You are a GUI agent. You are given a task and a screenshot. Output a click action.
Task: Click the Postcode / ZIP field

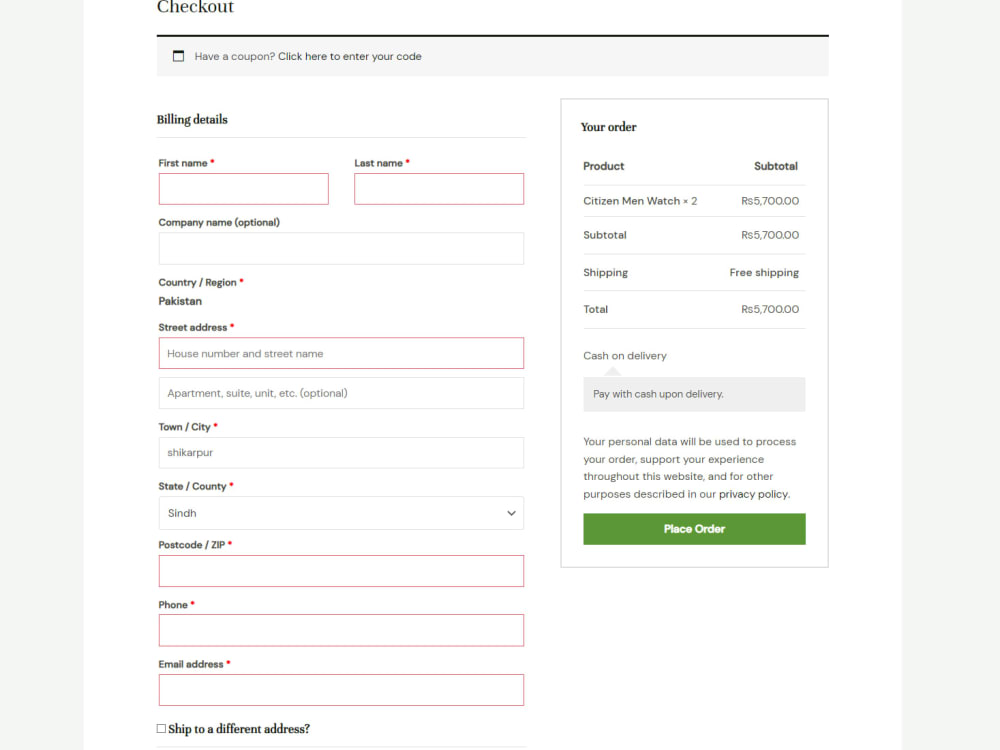pos(341,570)
